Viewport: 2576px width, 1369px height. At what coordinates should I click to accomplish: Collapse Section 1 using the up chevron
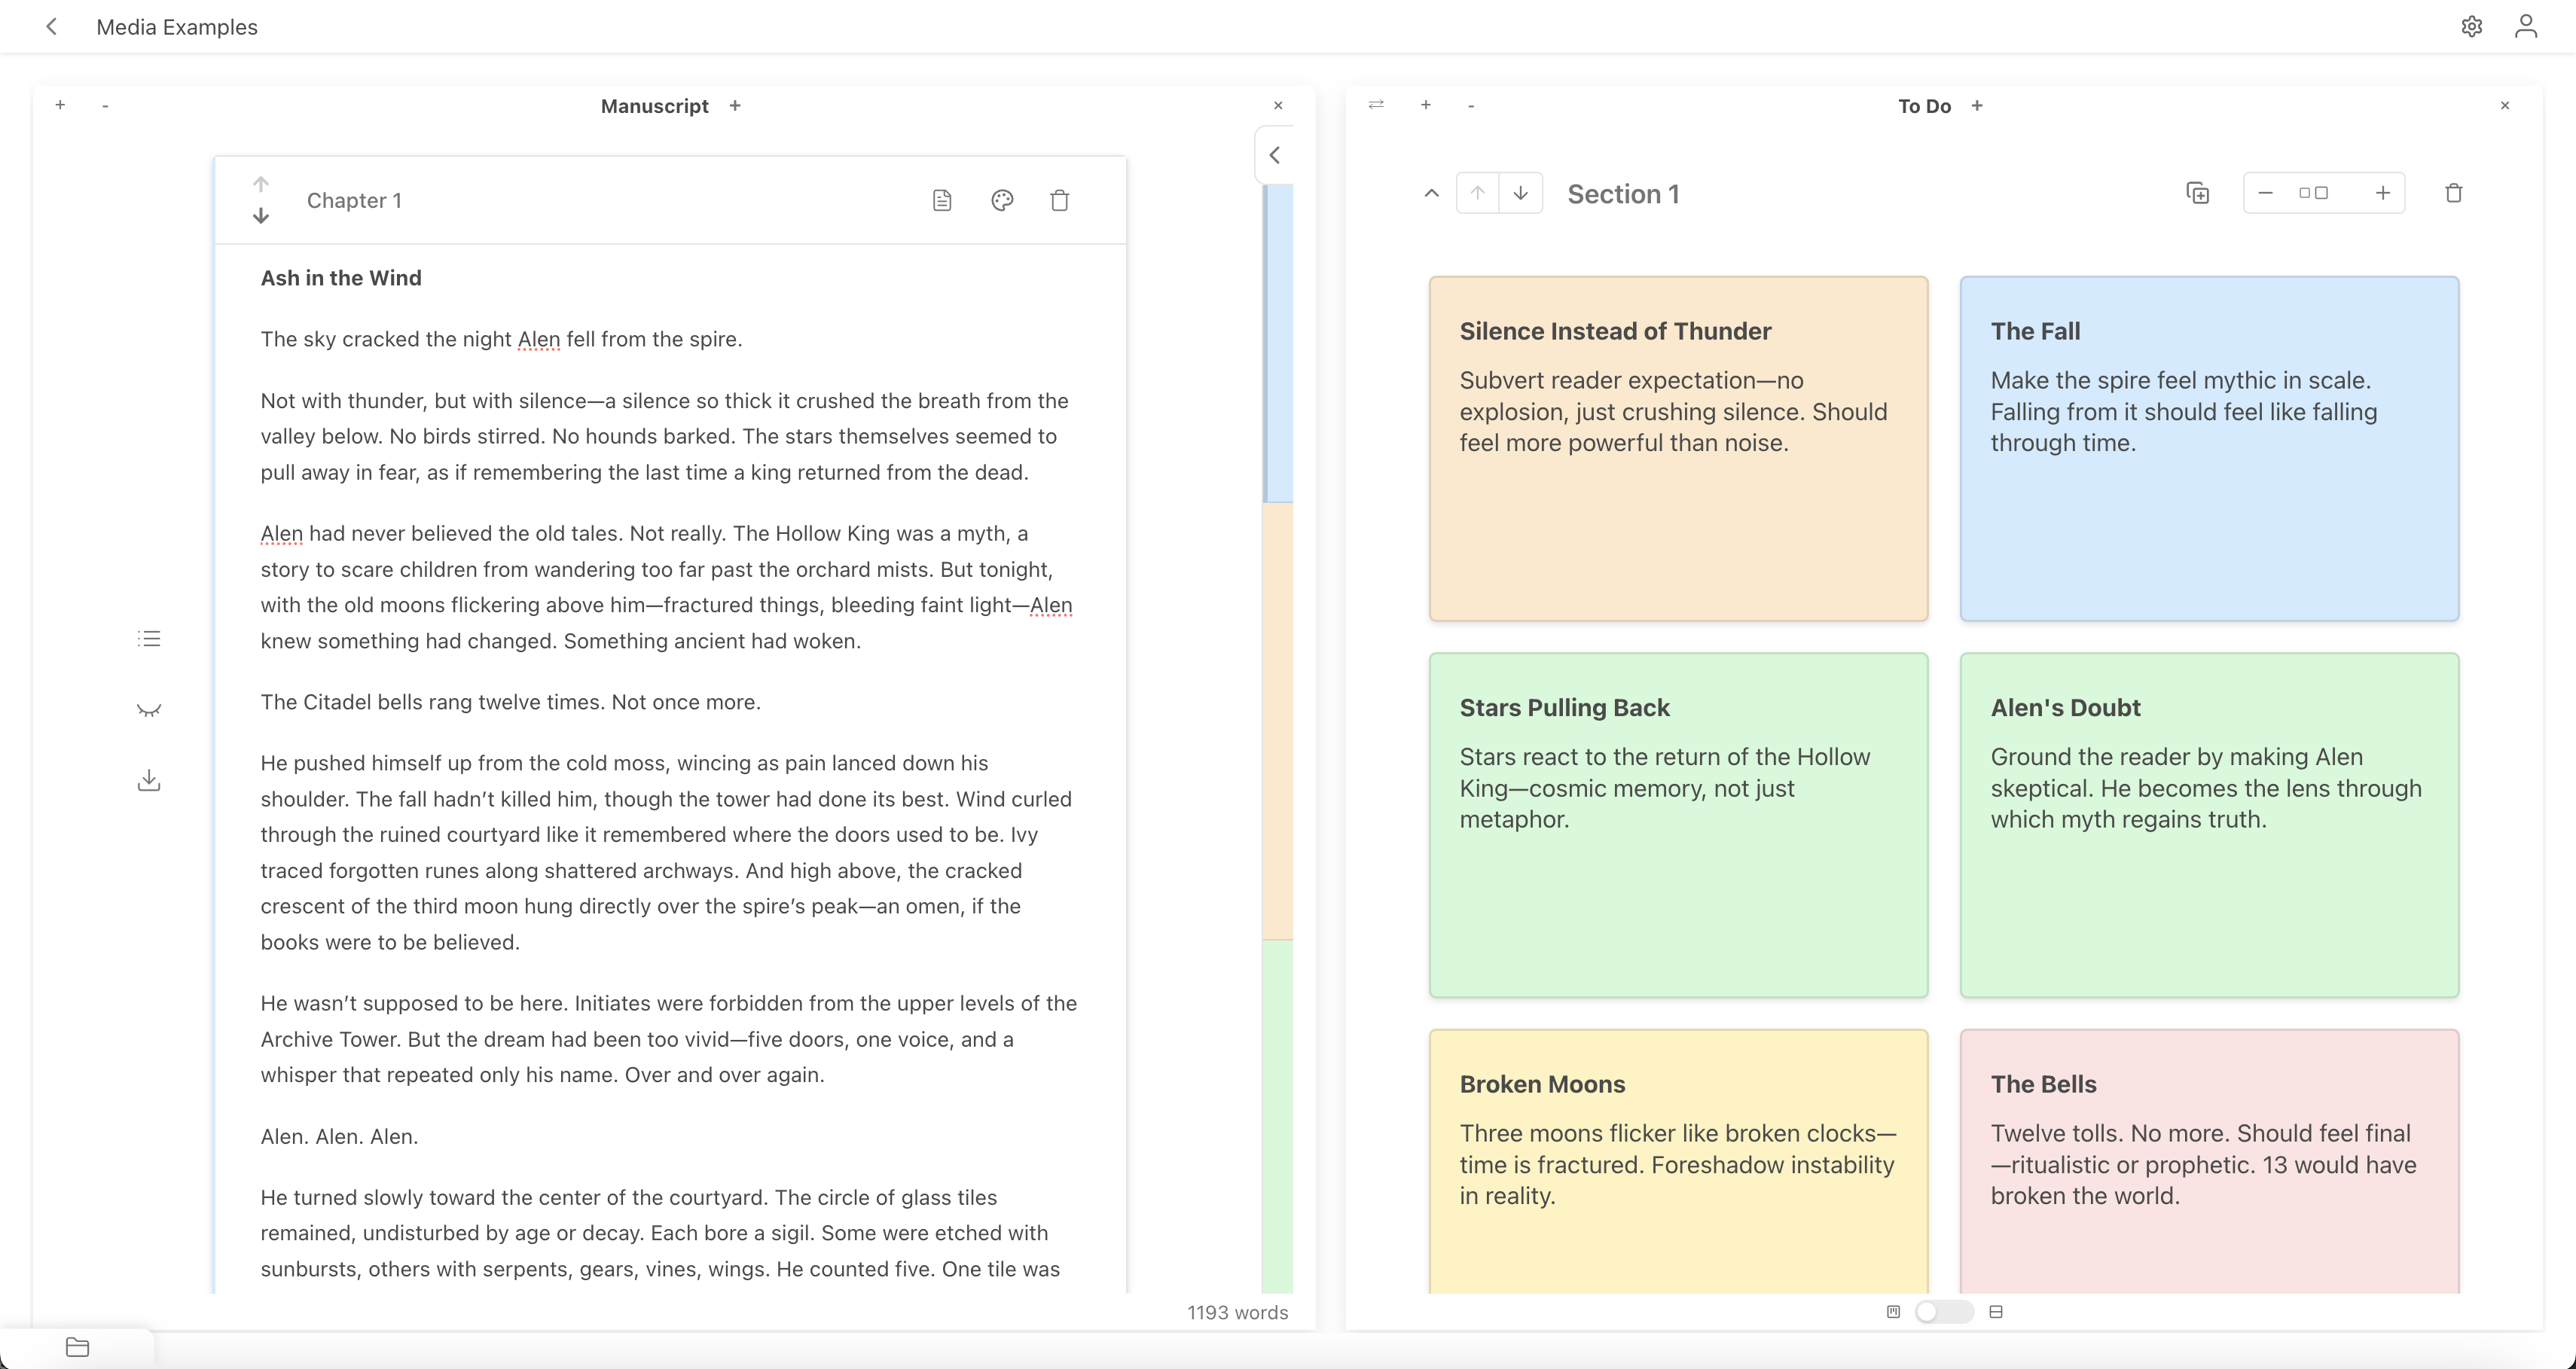tap(1430, 192)
